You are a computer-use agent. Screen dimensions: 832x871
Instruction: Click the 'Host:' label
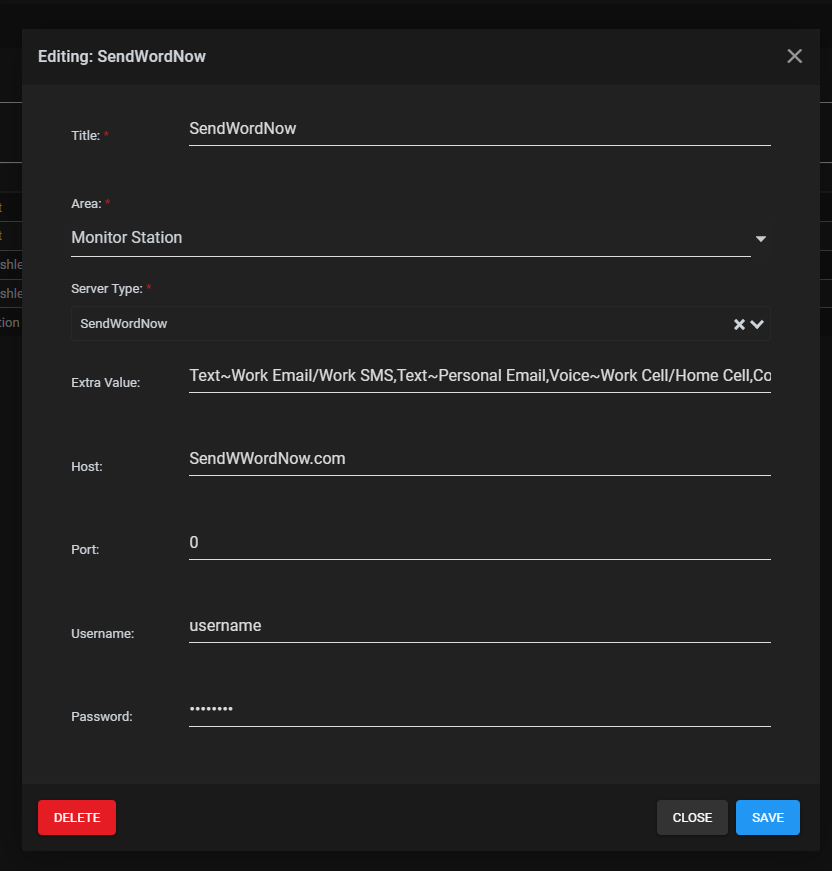point(87,467)
